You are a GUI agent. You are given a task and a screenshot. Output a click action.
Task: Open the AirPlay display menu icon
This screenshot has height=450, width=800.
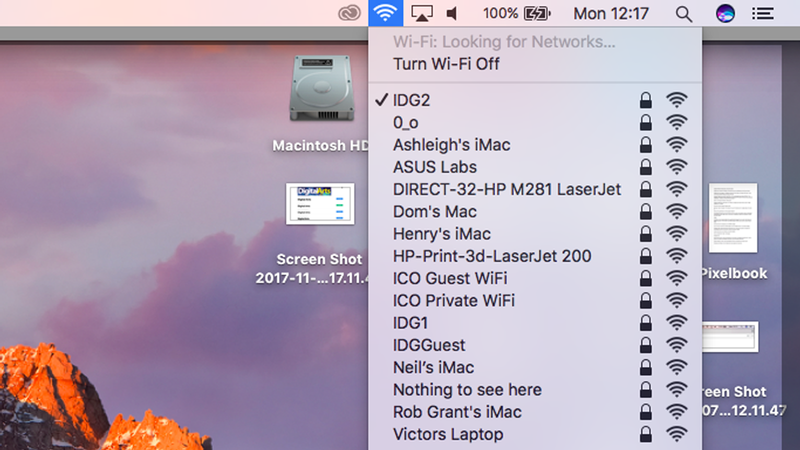pyautogui.click(x=422, y=13)
